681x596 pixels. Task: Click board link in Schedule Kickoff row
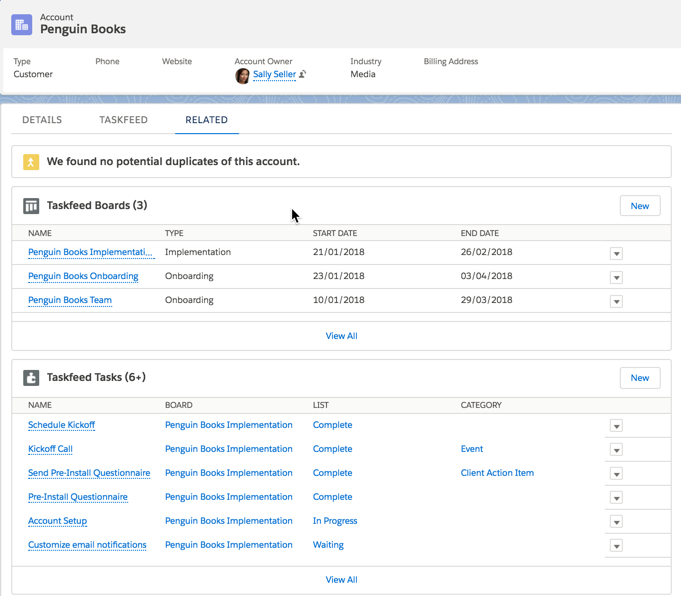228,425
